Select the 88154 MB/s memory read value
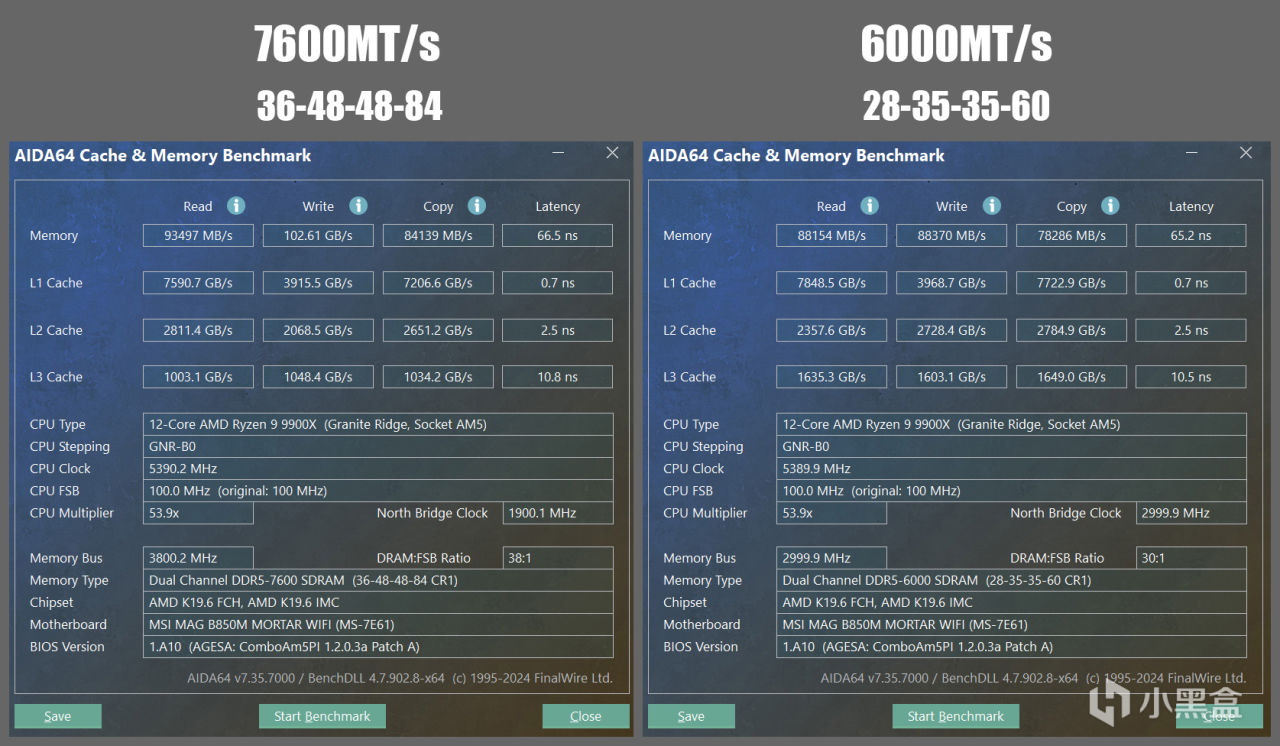Viewport: 1280px width, 746px height. [832, 236]
